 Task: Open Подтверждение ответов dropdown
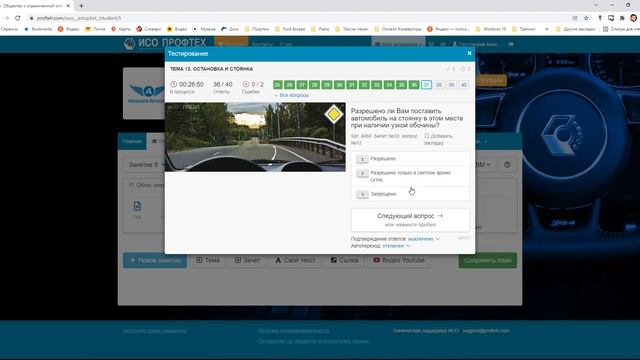(424, 239)
